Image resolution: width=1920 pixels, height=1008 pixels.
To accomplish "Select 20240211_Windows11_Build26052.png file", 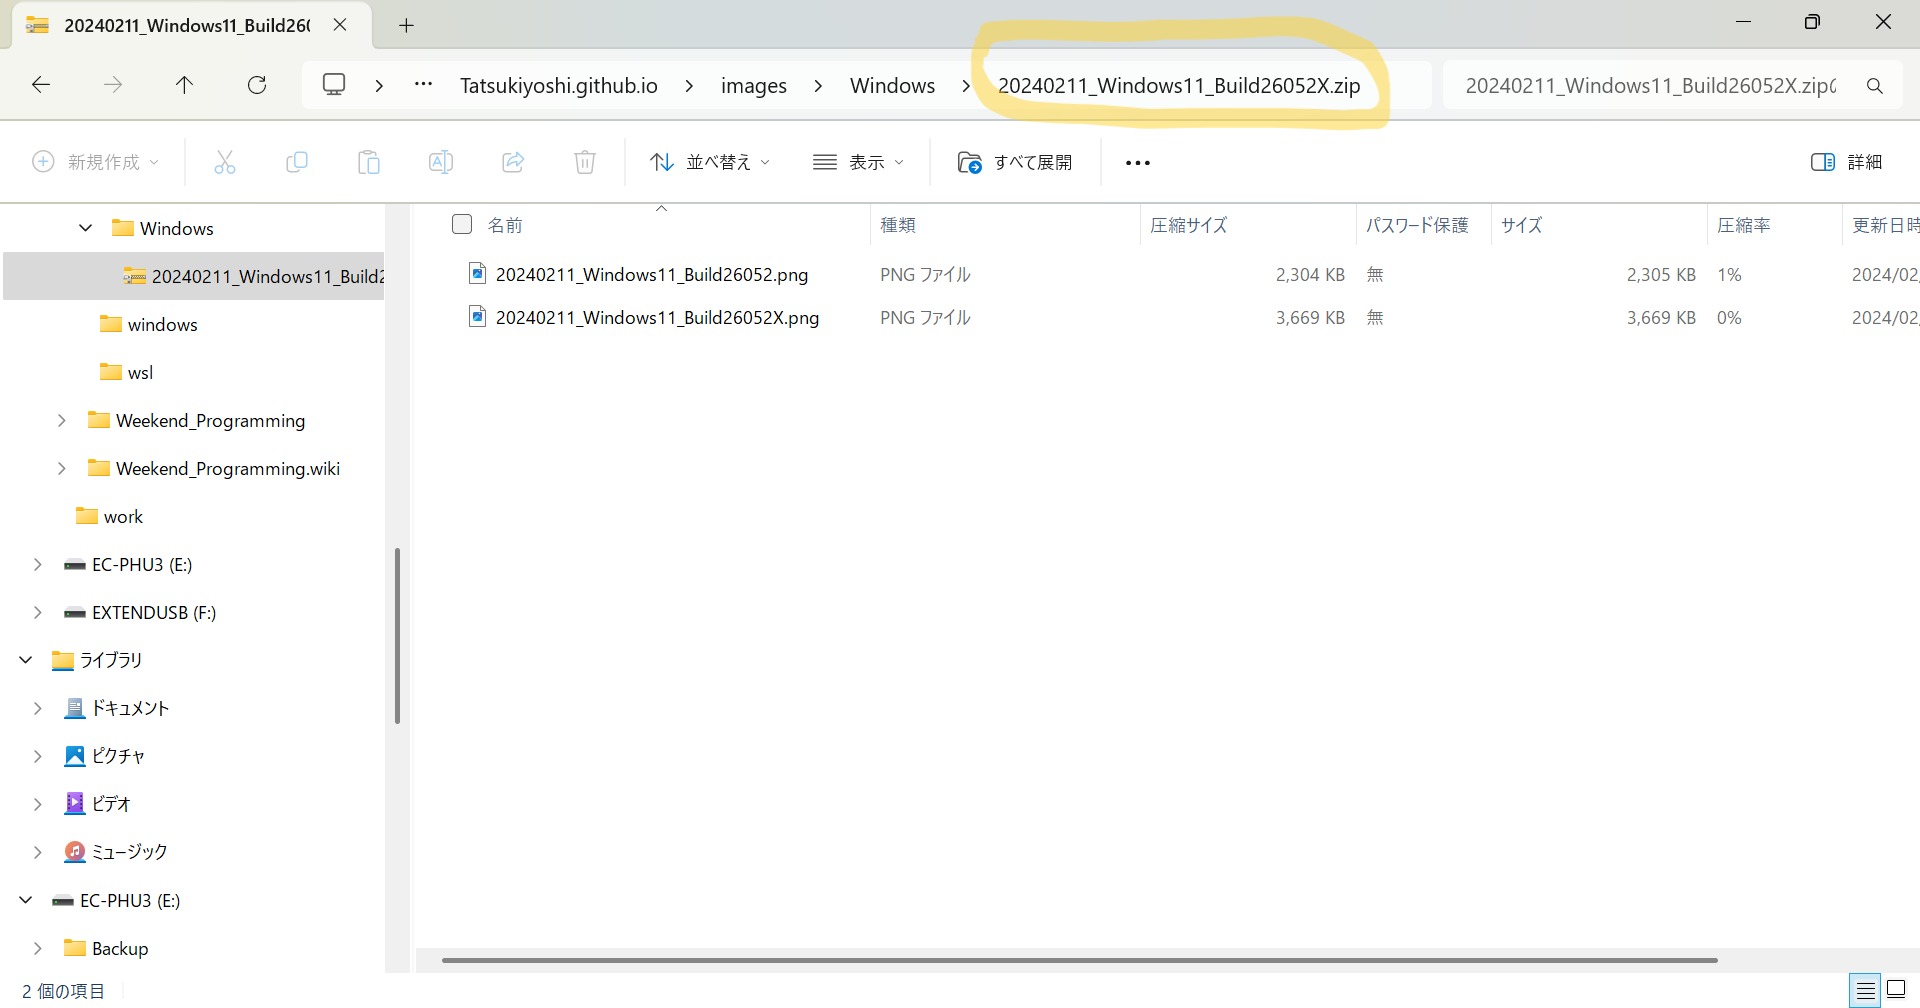I will click(652, 274).
